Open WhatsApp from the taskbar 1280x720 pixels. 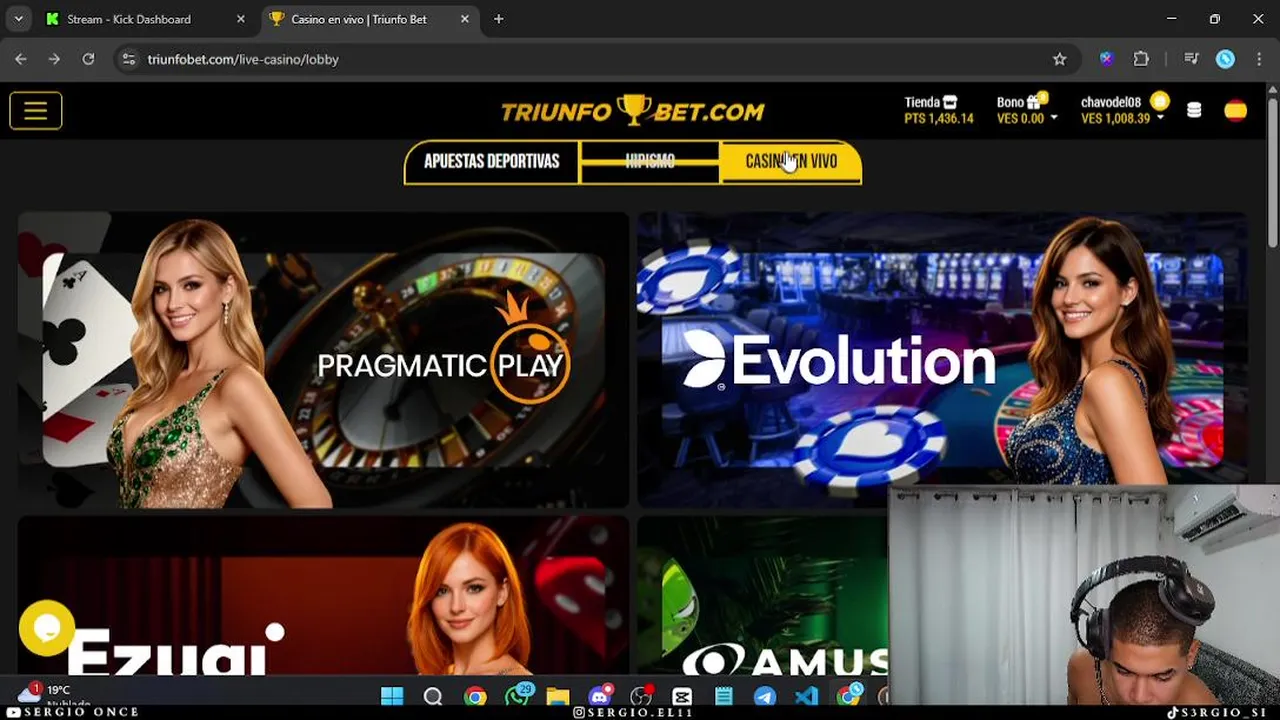coord(517,696)
